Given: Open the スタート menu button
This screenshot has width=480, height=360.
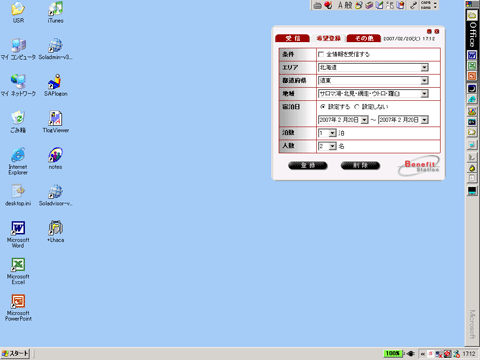Looking at the screenshot, I should pyautogui.click(x=15, y=354).
